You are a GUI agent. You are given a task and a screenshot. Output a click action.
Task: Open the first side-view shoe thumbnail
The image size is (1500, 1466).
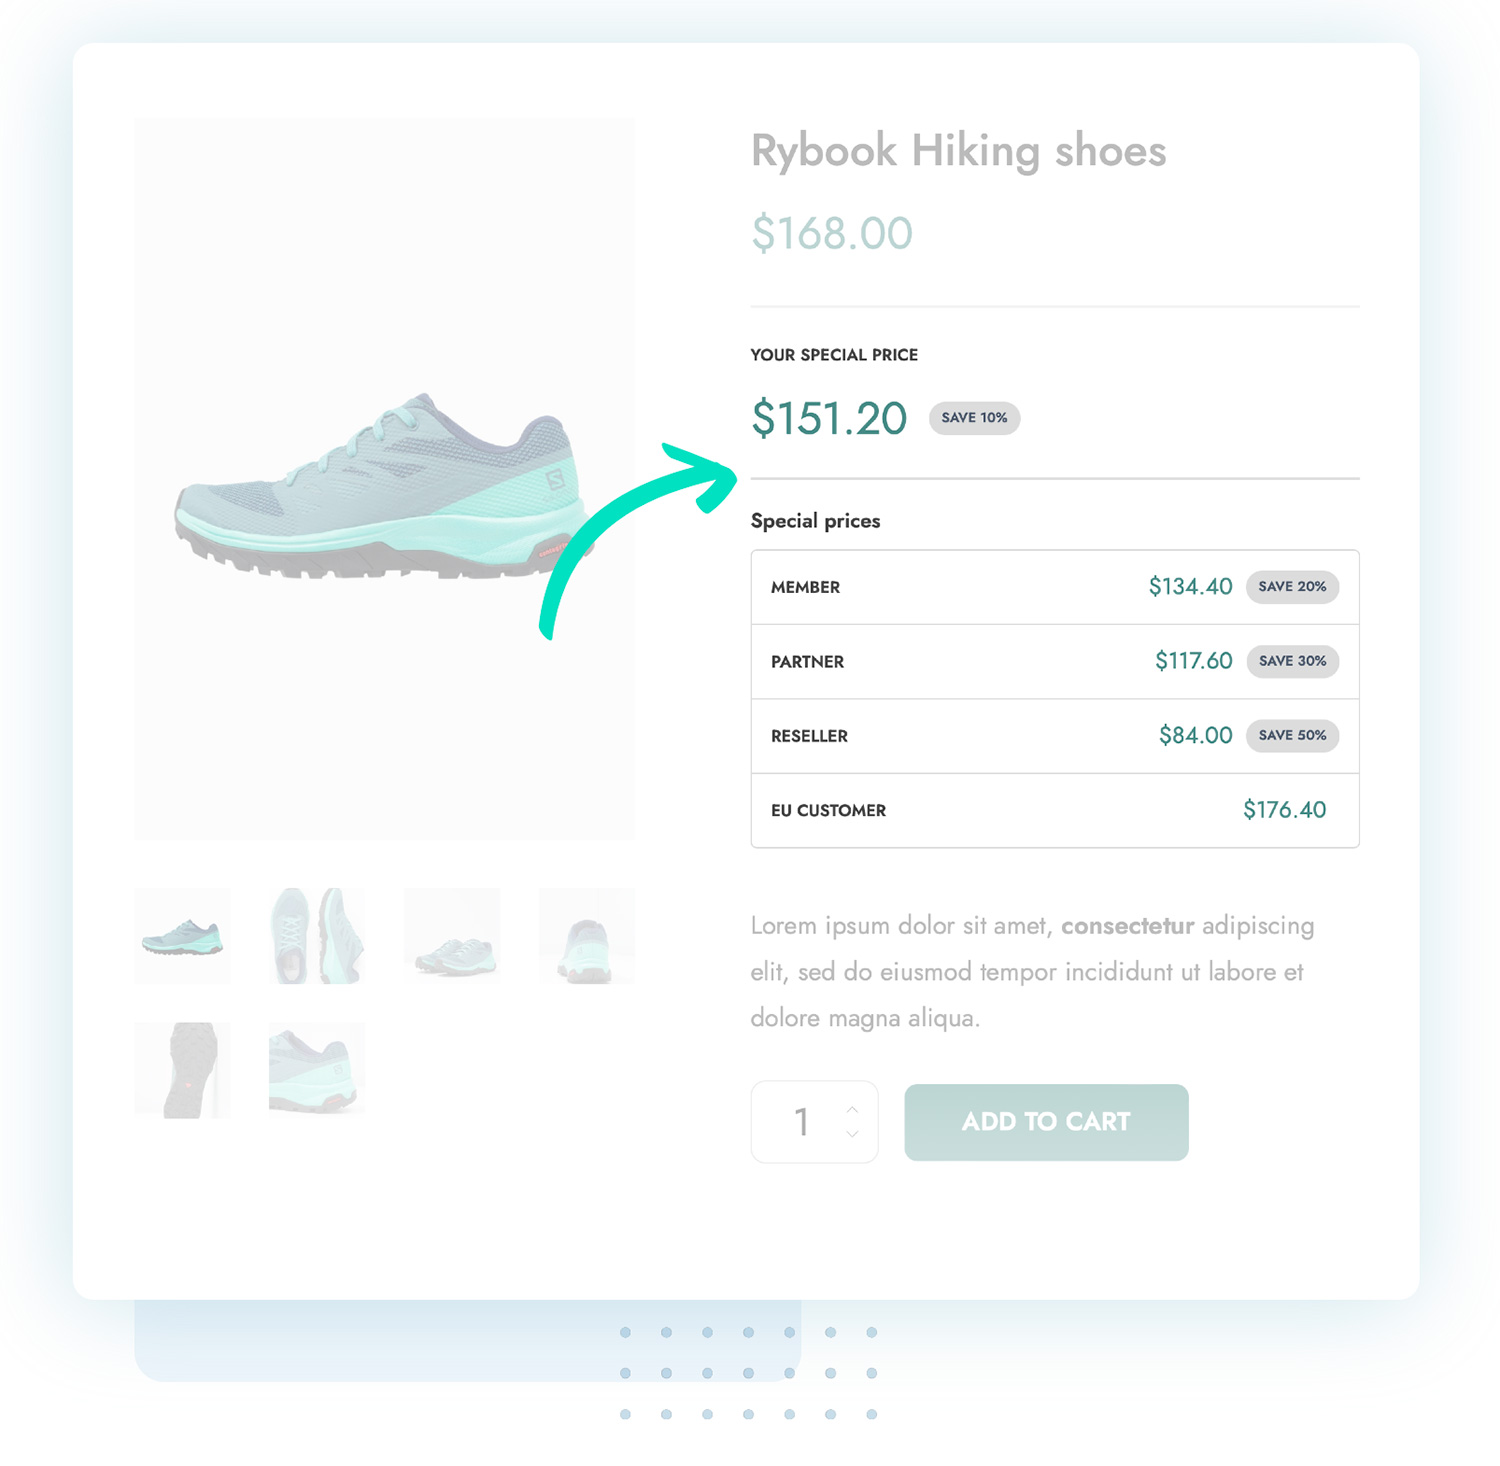pyautogui.click(x=182, y=935)
